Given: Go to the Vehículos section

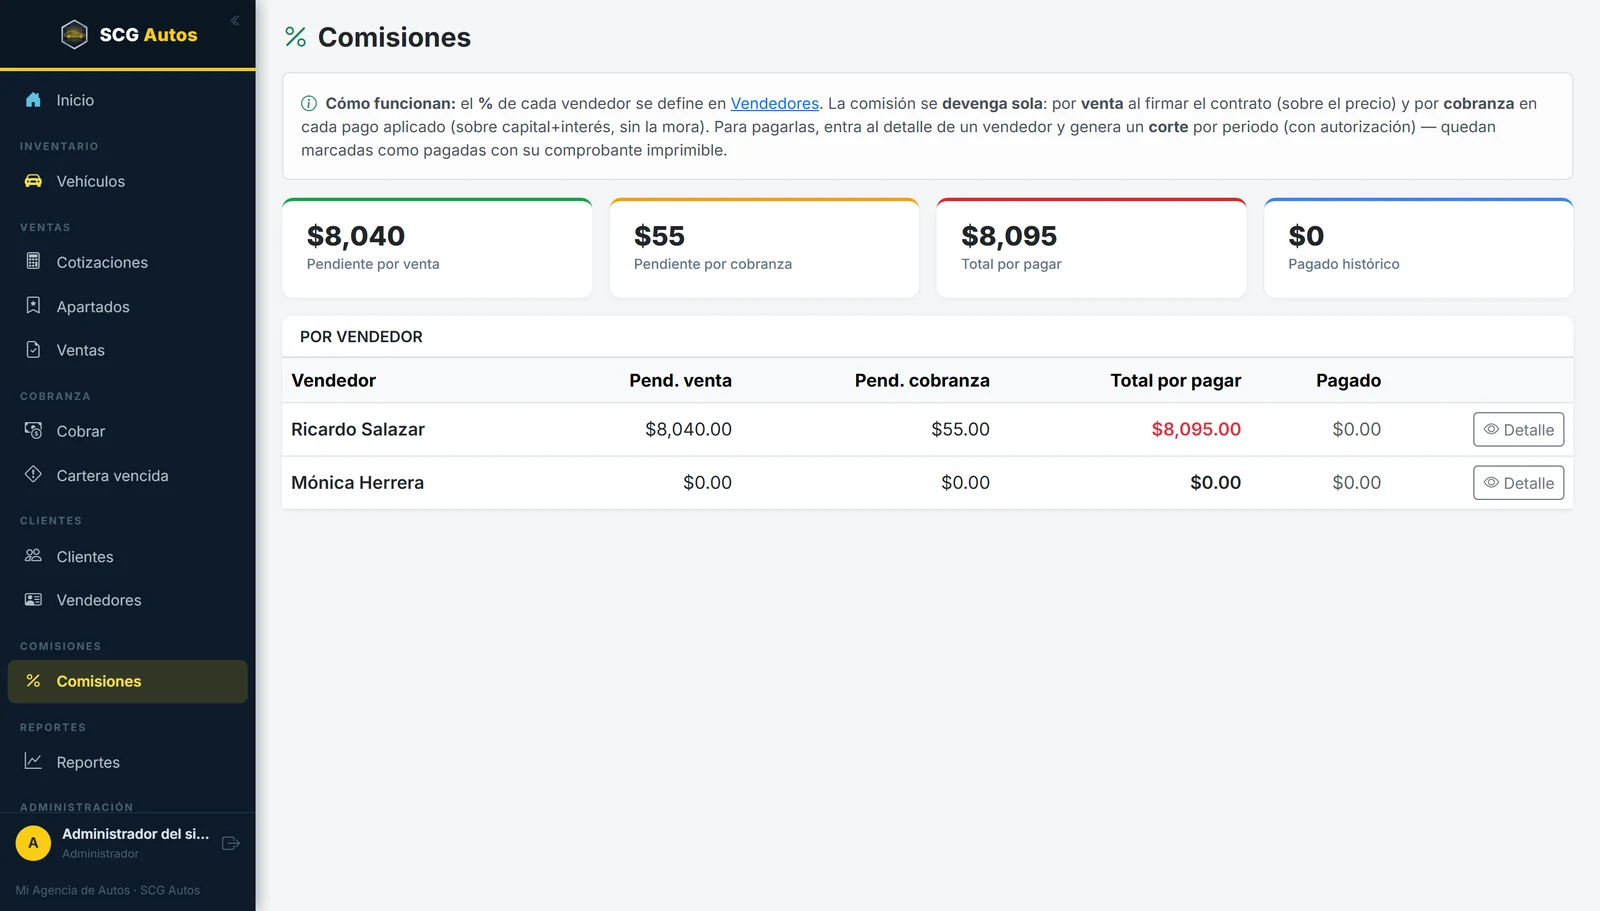Looking at the screenshot, I should click(x=127, y=181).
